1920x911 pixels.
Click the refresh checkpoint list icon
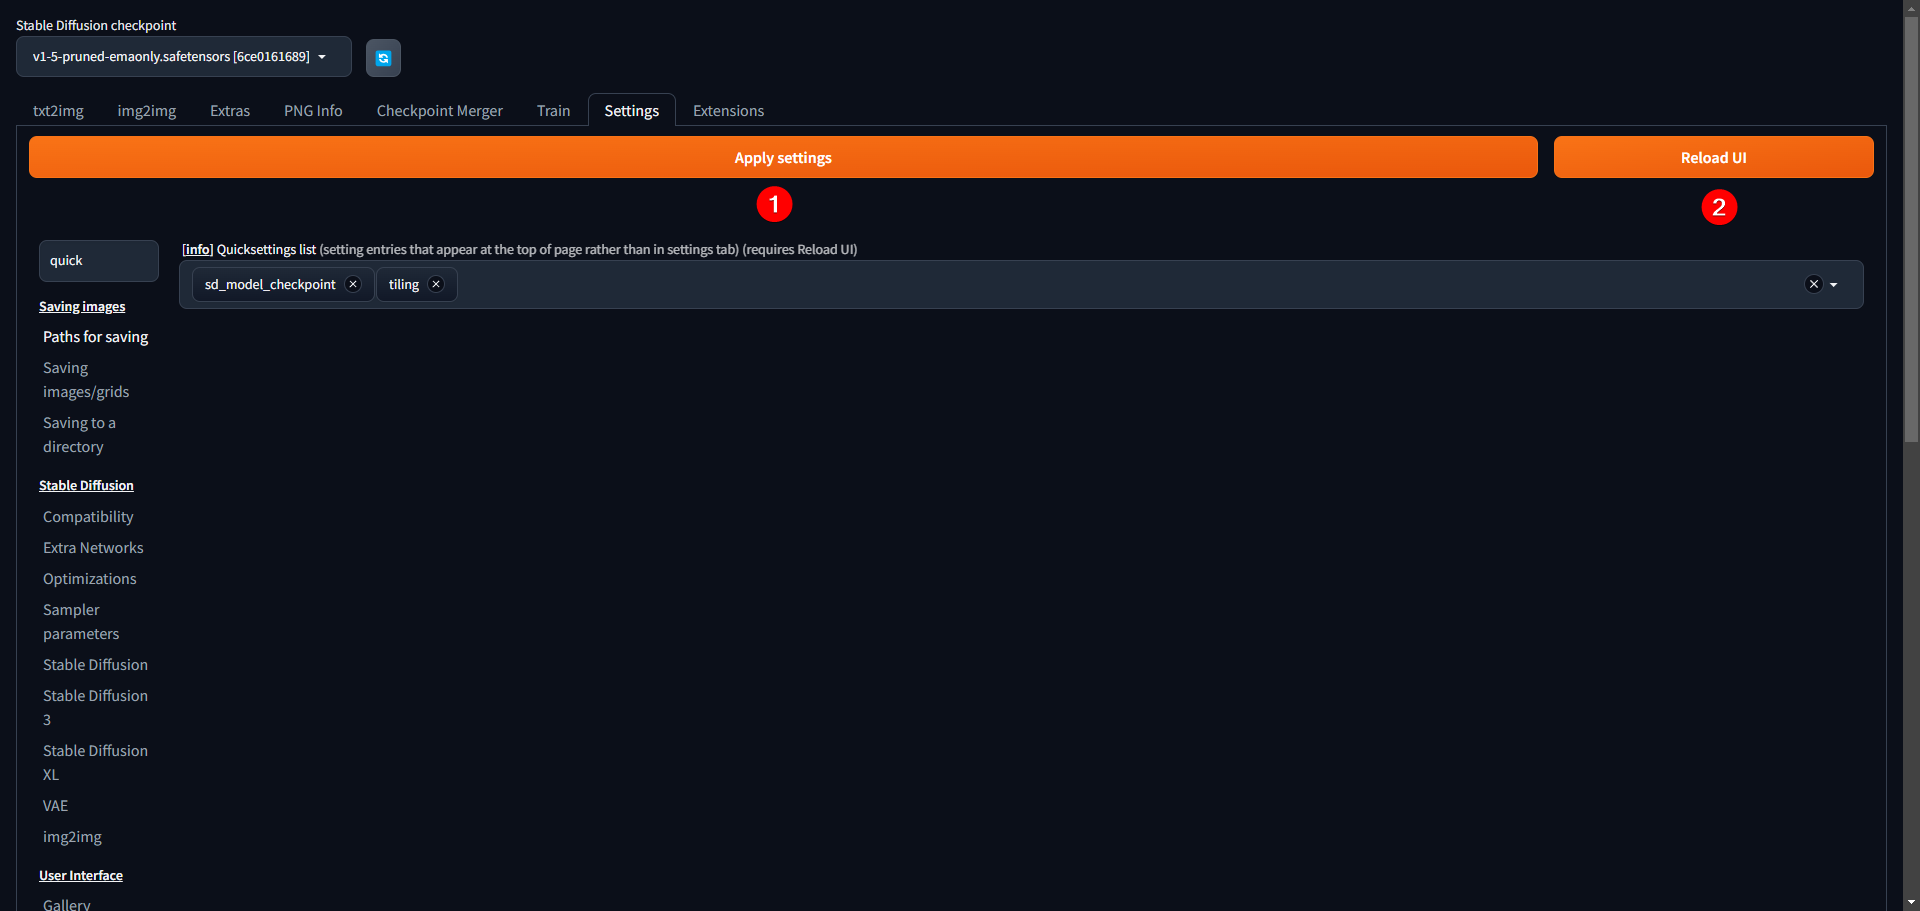click(383, 58)
